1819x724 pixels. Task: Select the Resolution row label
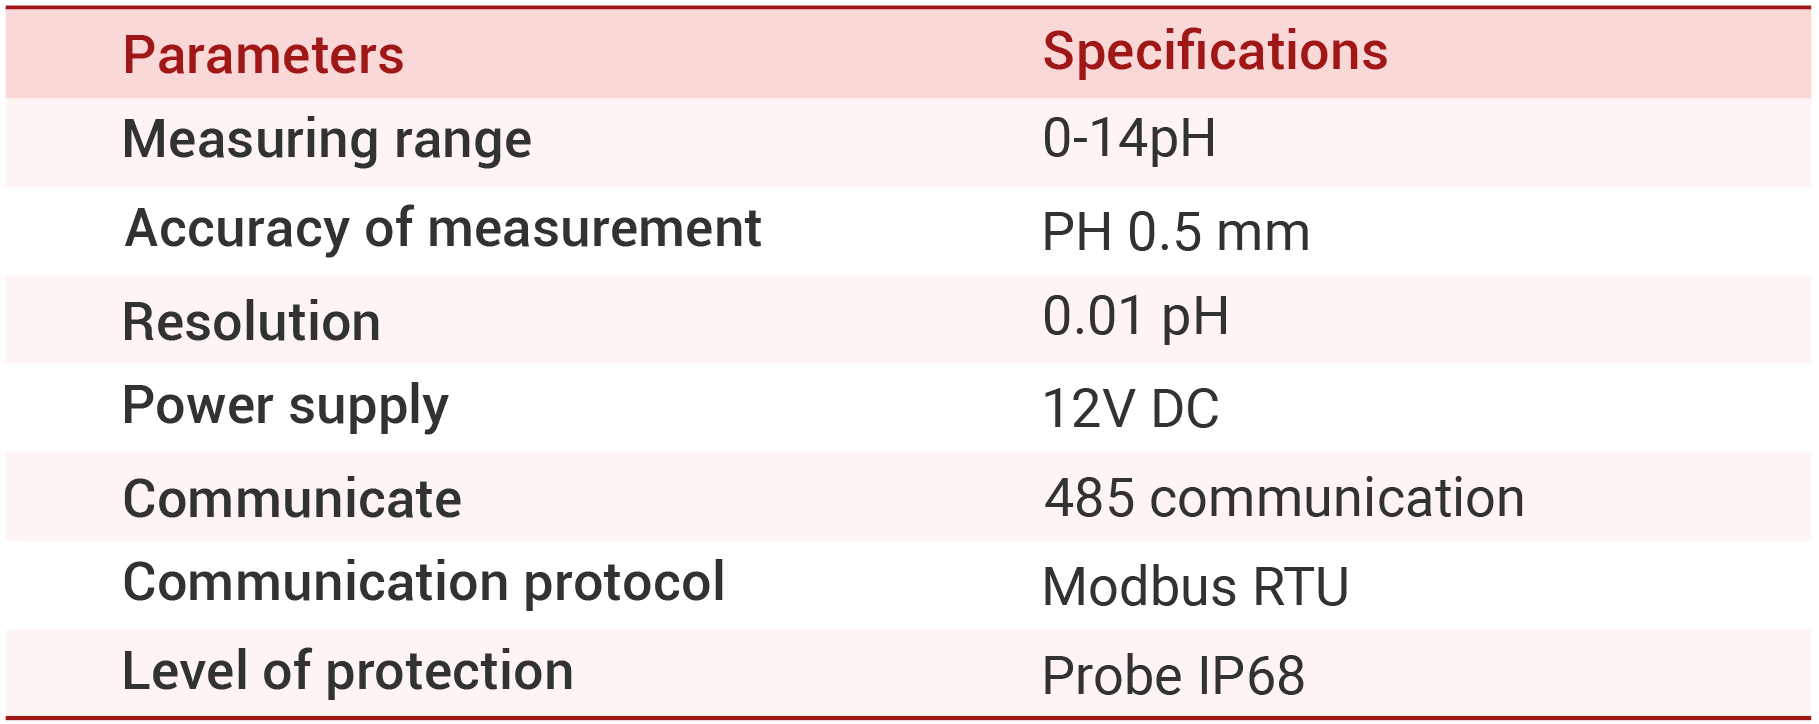point(251,322)
